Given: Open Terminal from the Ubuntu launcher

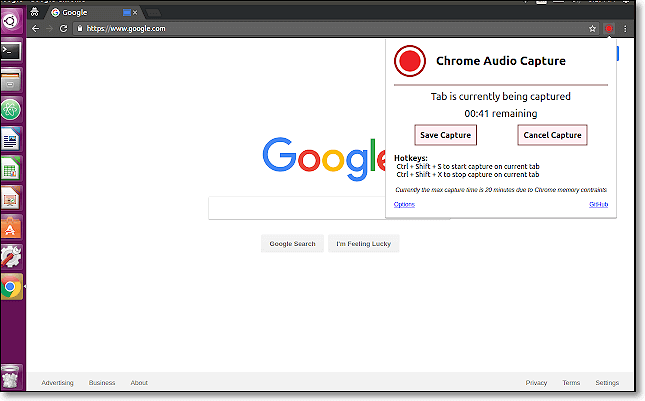Looking at the screenshot, I should point(11,49).
